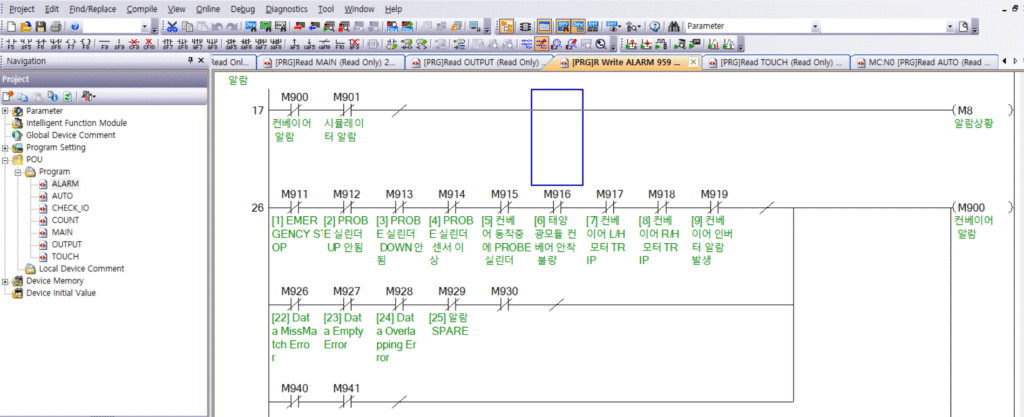Insert open contact with F5 ladder icon
The height and width of the screenshot is (417, 1024).
[x=11, y=44]
